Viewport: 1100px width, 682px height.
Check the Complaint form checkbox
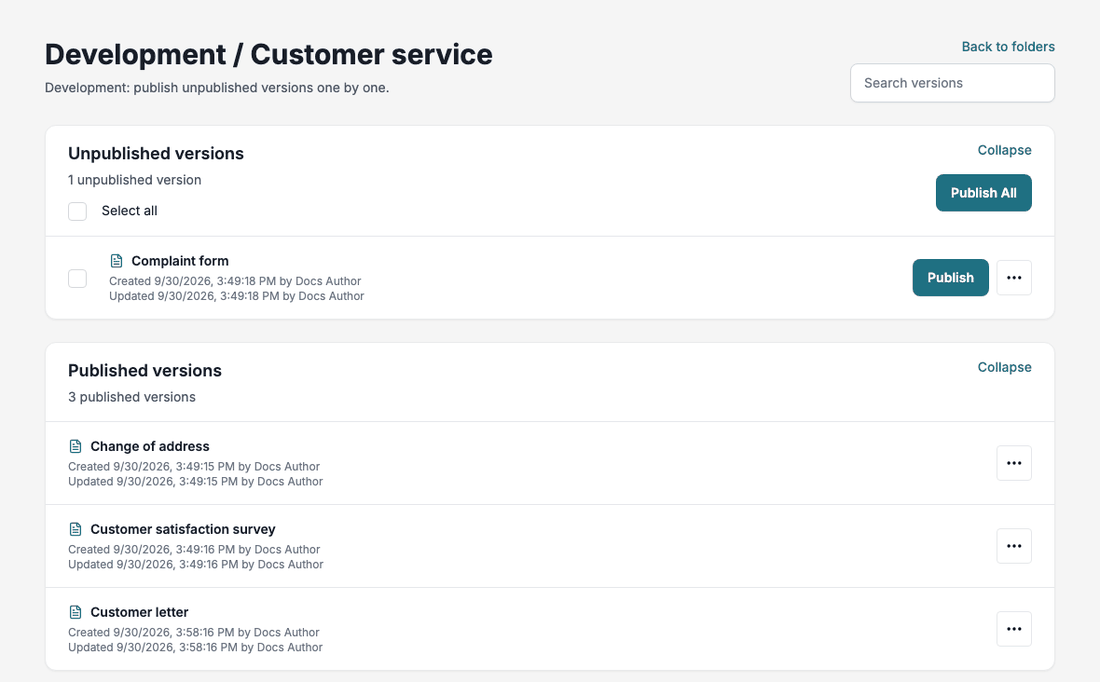(77, 279)
